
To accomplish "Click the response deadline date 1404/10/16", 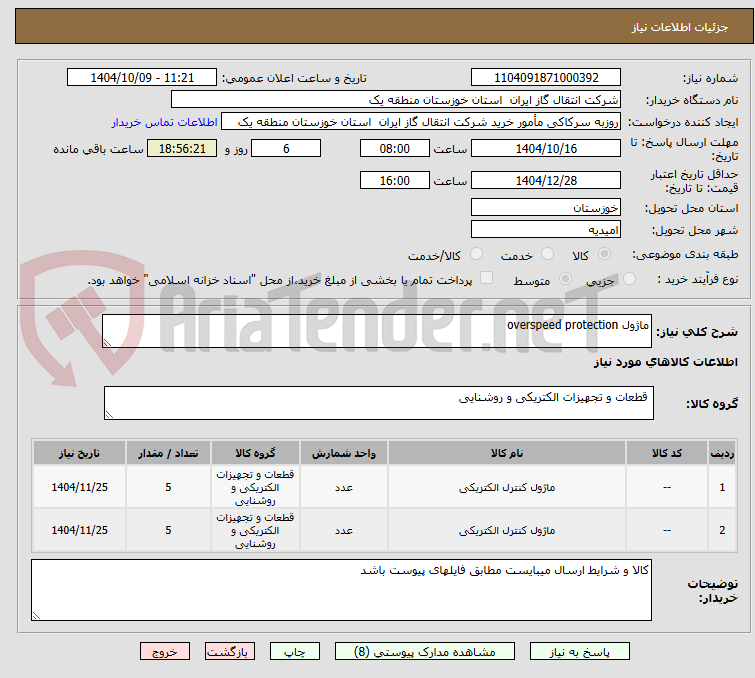I will 546,148.
